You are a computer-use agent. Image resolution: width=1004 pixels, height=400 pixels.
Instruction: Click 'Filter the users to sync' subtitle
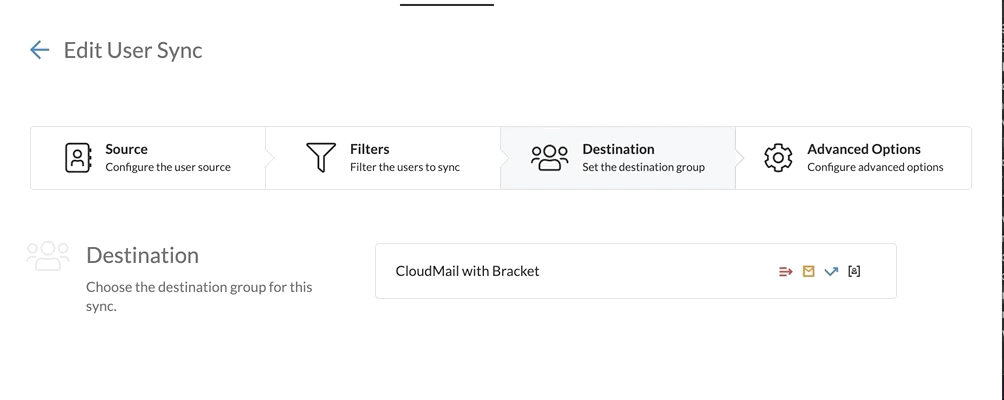[x=405, y=167]
